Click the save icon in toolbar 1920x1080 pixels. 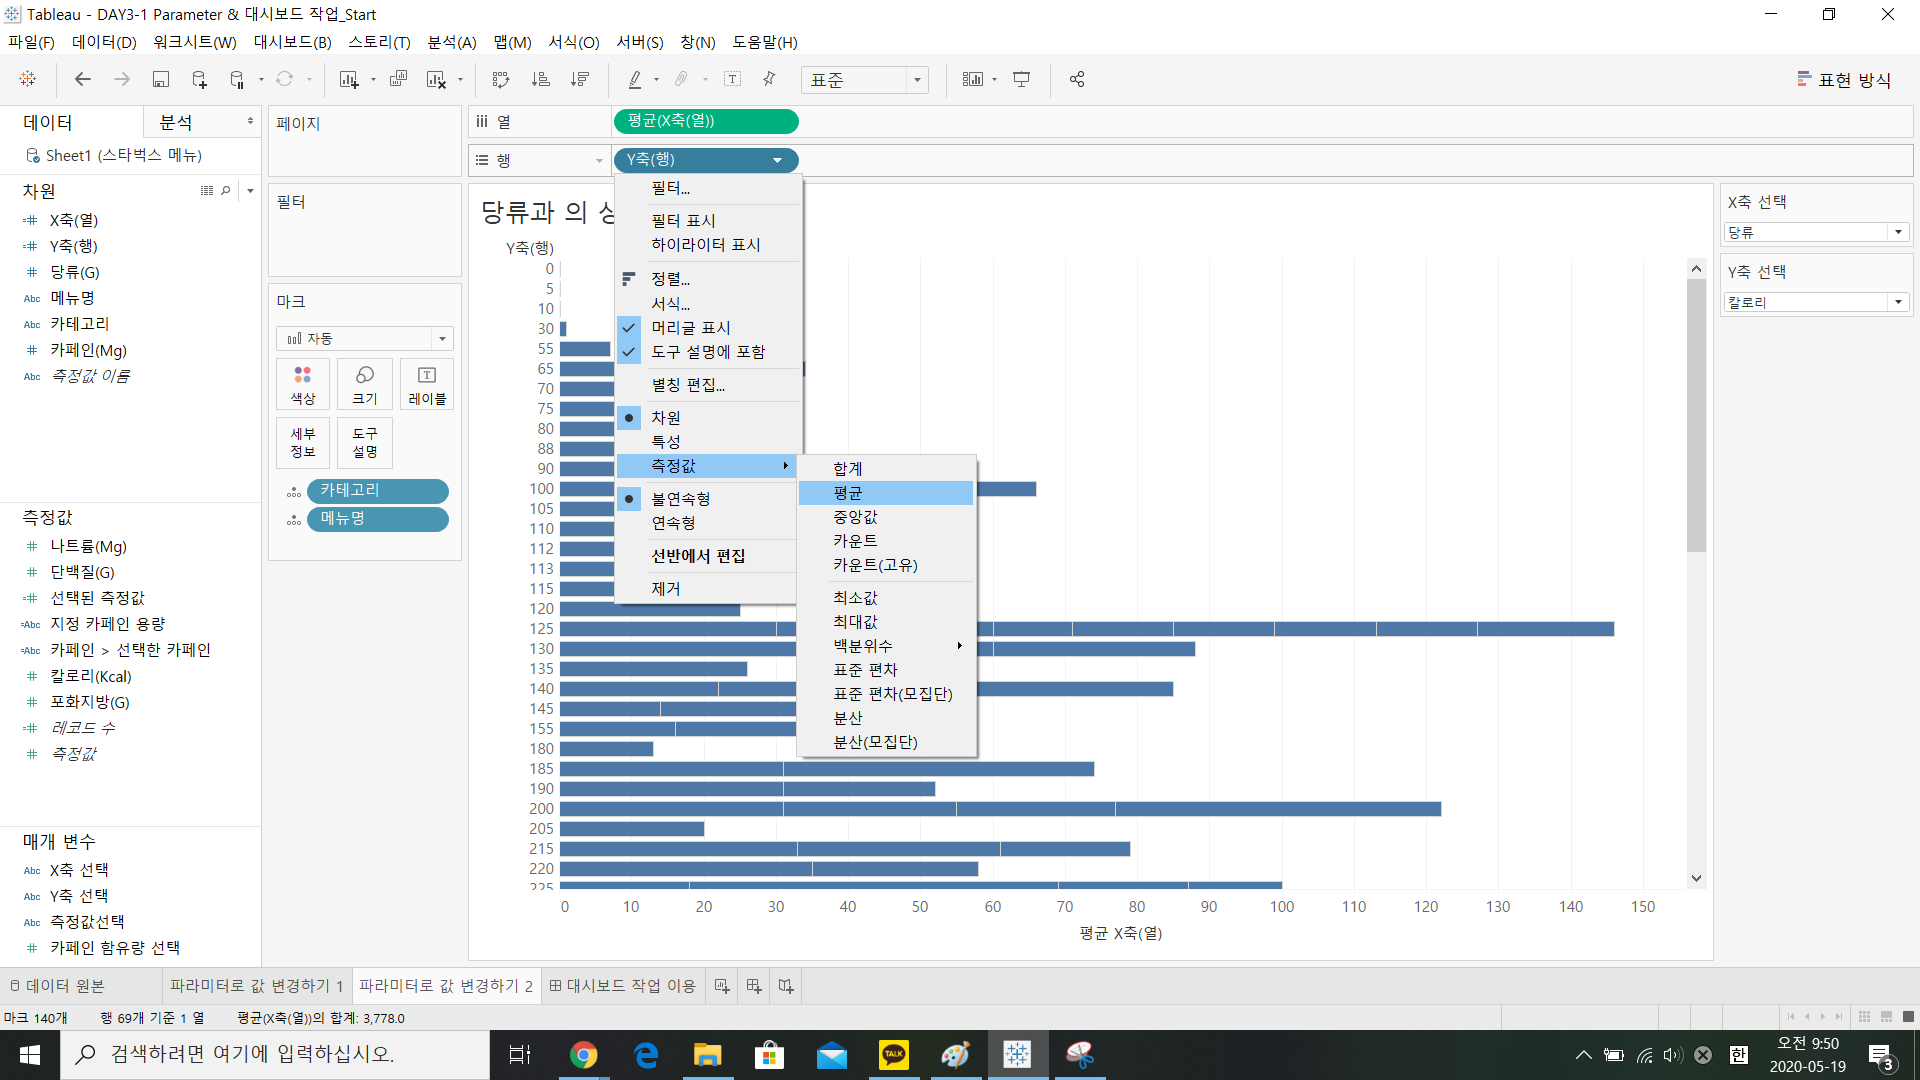tap(160, 79)
